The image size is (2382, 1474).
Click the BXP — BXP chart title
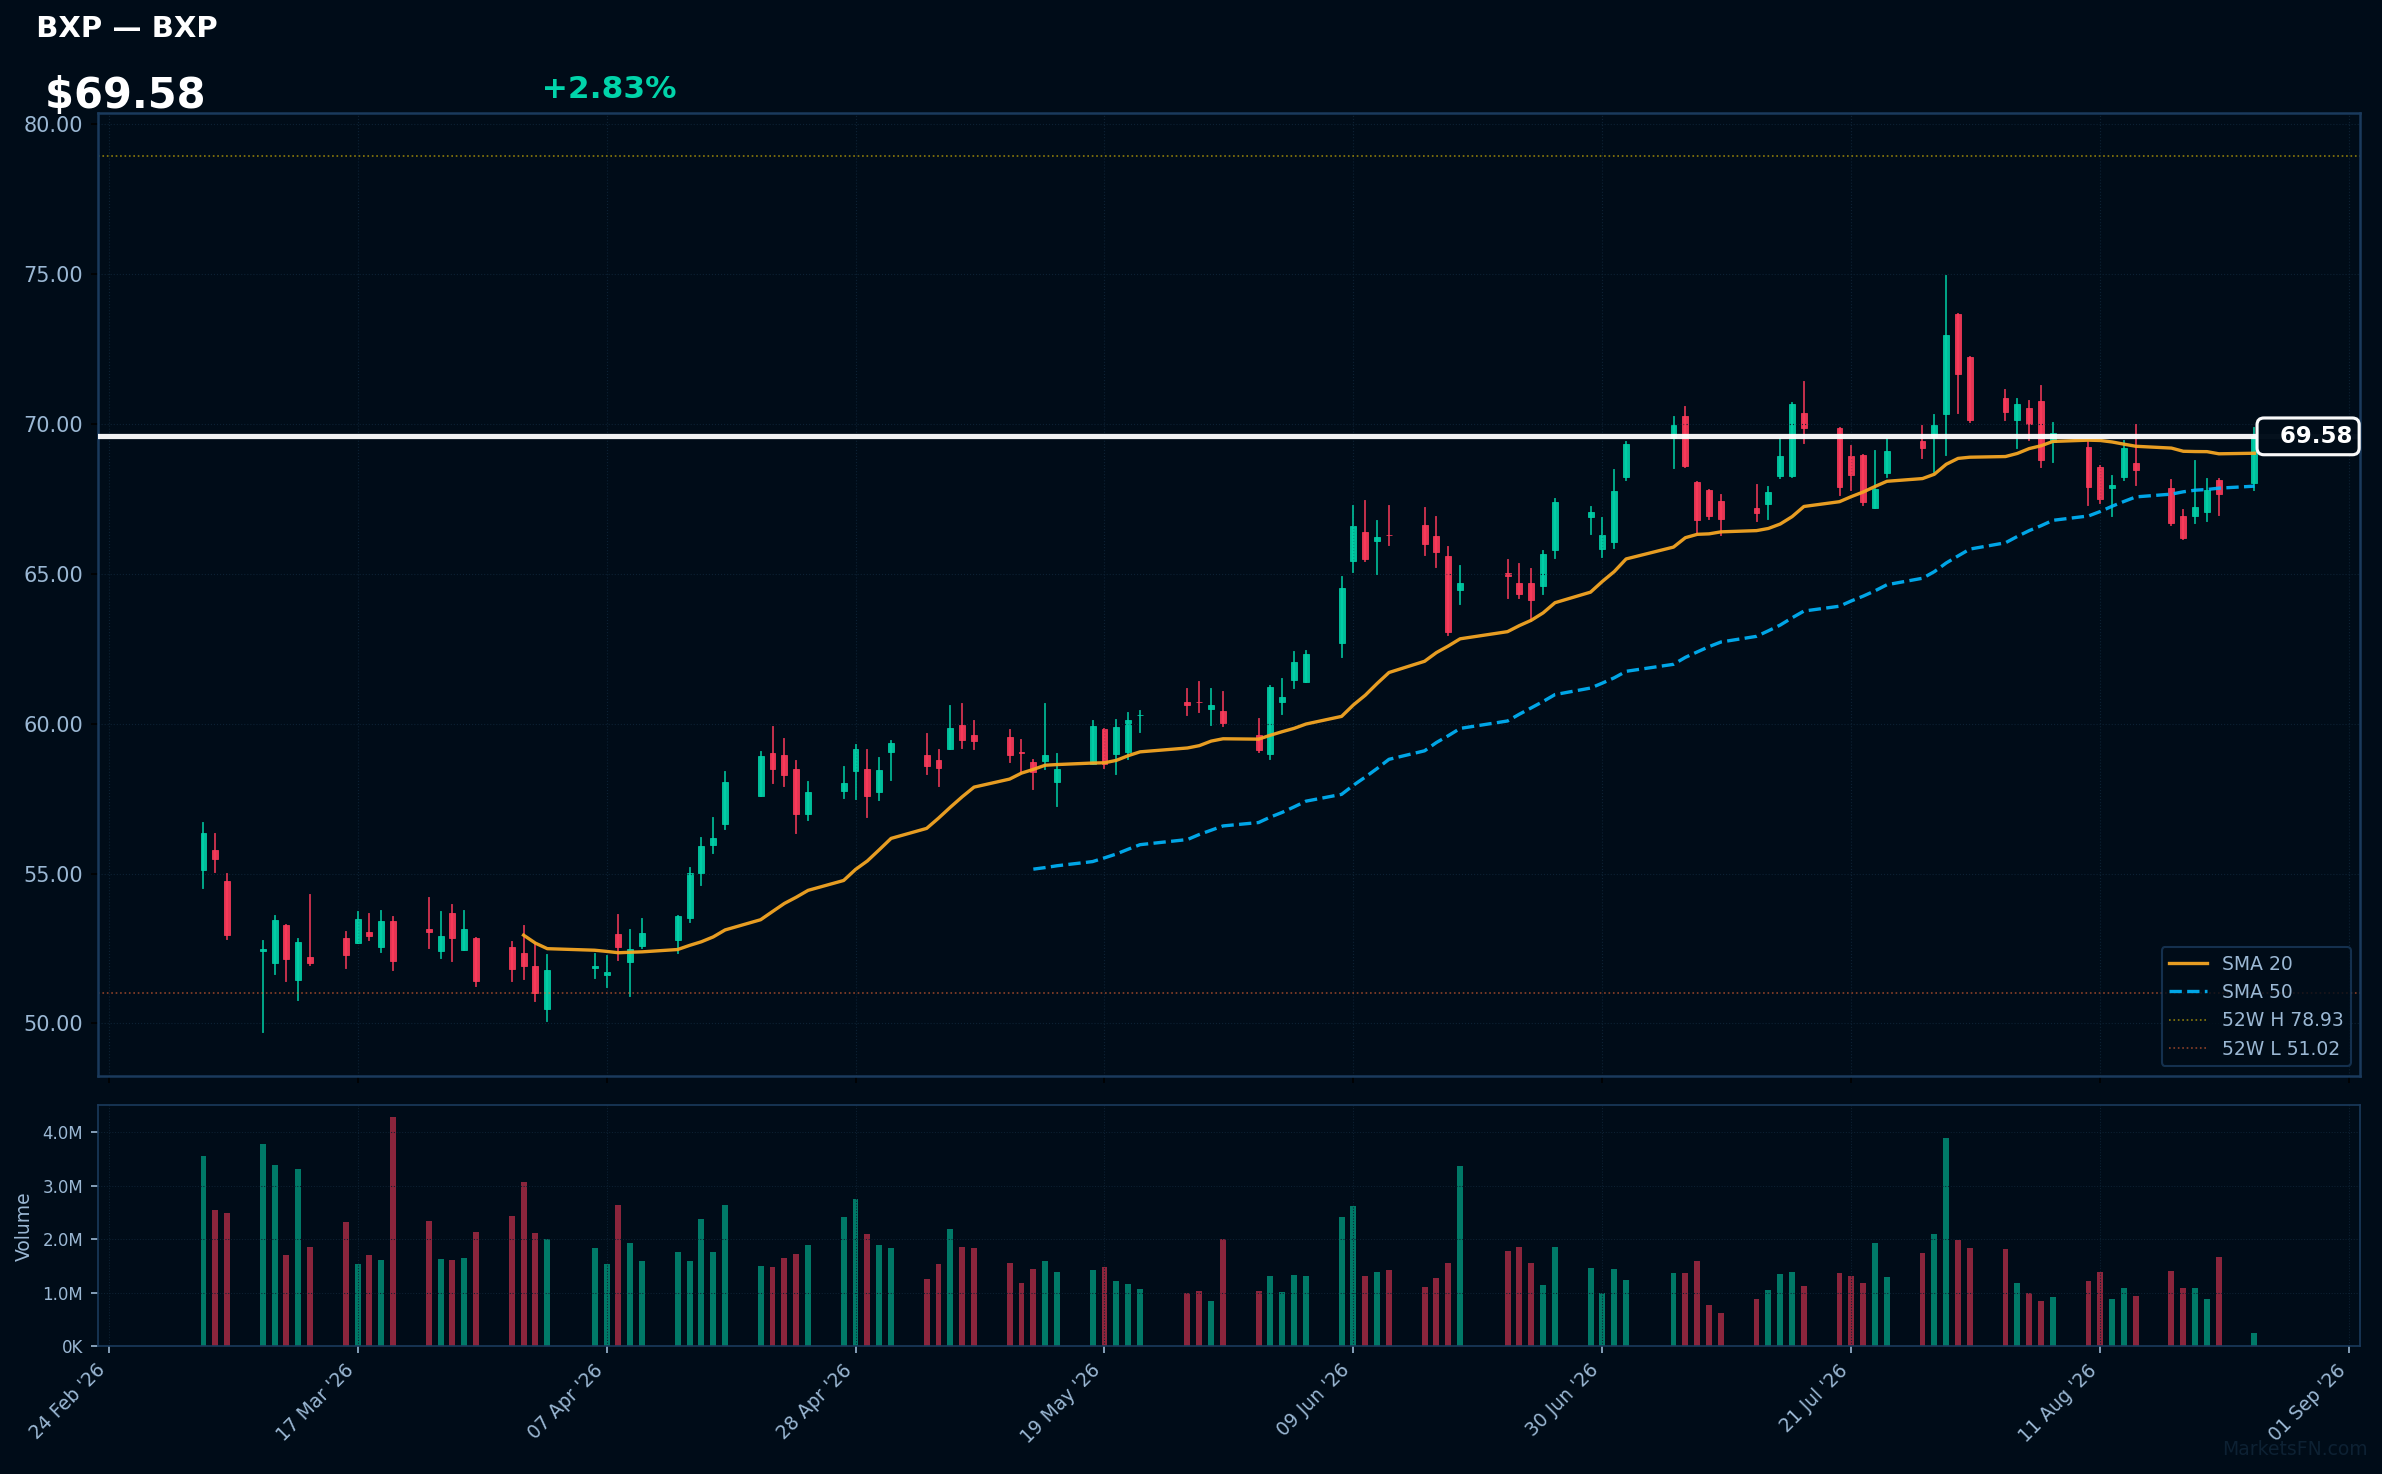point(127,27)
